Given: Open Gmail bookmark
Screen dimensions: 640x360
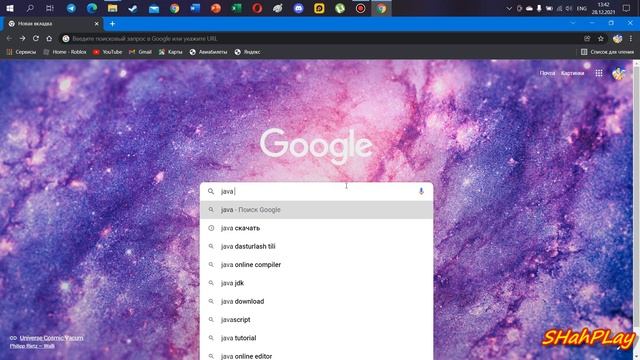Looking at the screenshot, I should pyautogui.click(x=140, y=52).
